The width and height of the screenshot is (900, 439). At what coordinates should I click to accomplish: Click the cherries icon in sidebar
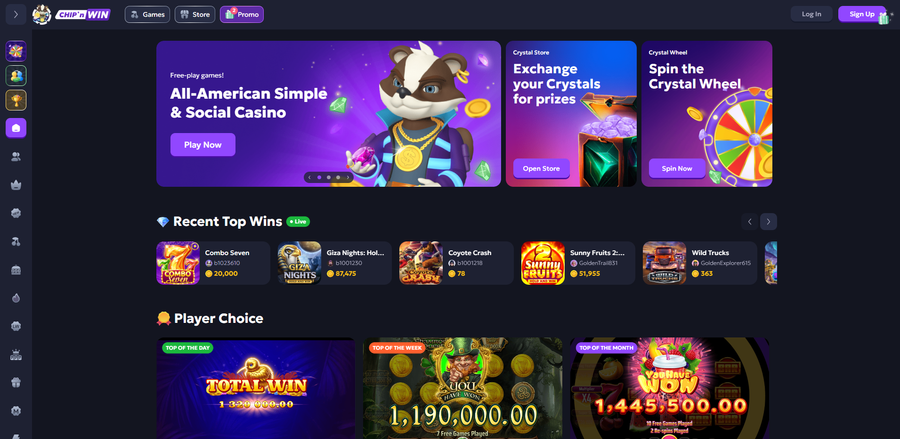pos(16,242)
